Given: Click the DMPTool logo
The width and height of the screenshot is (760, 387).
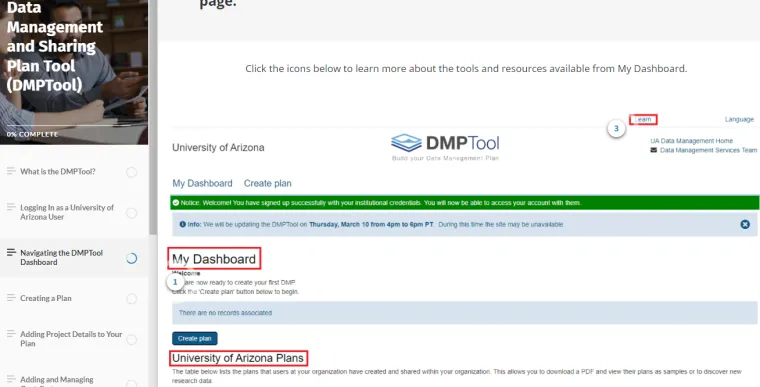Looking at the screenshot, I should [x=445, y=147].
